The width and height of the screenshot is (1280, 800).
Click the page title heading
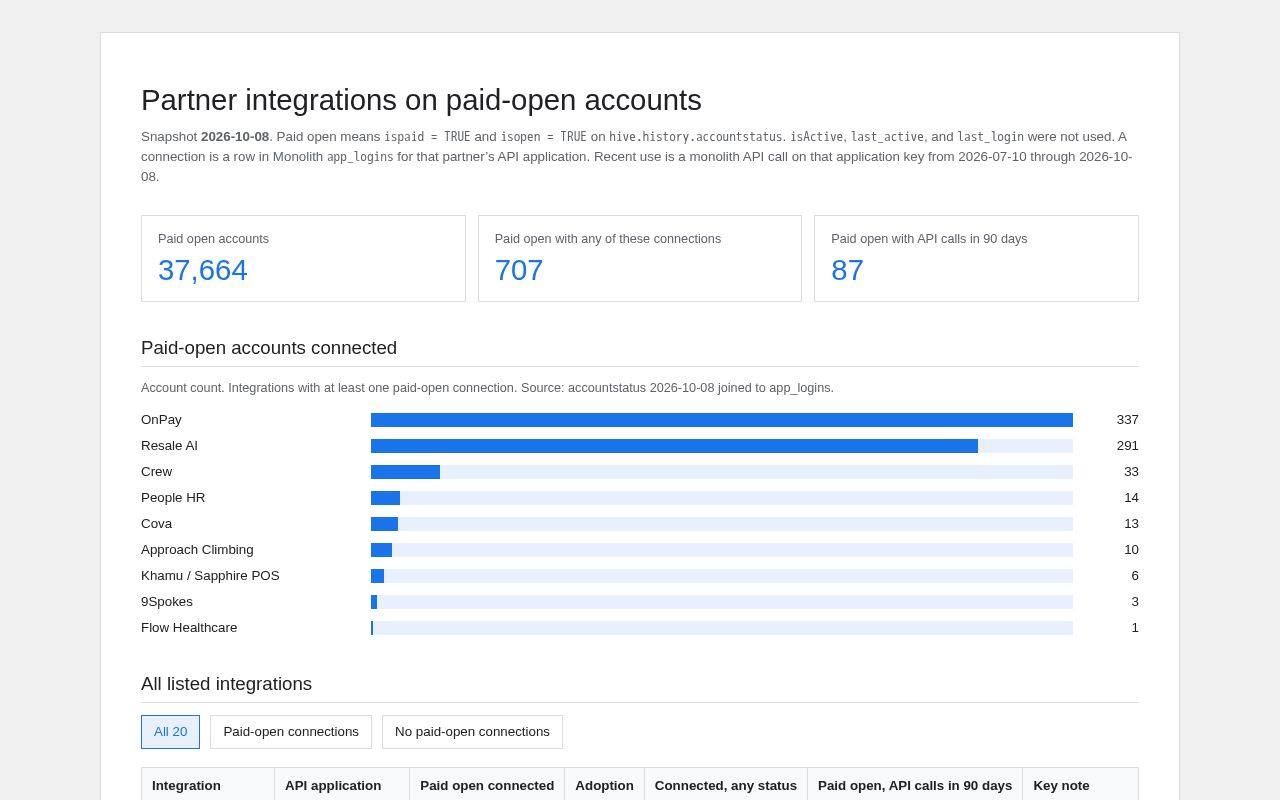pyautogui.click(x=421, y=100)
